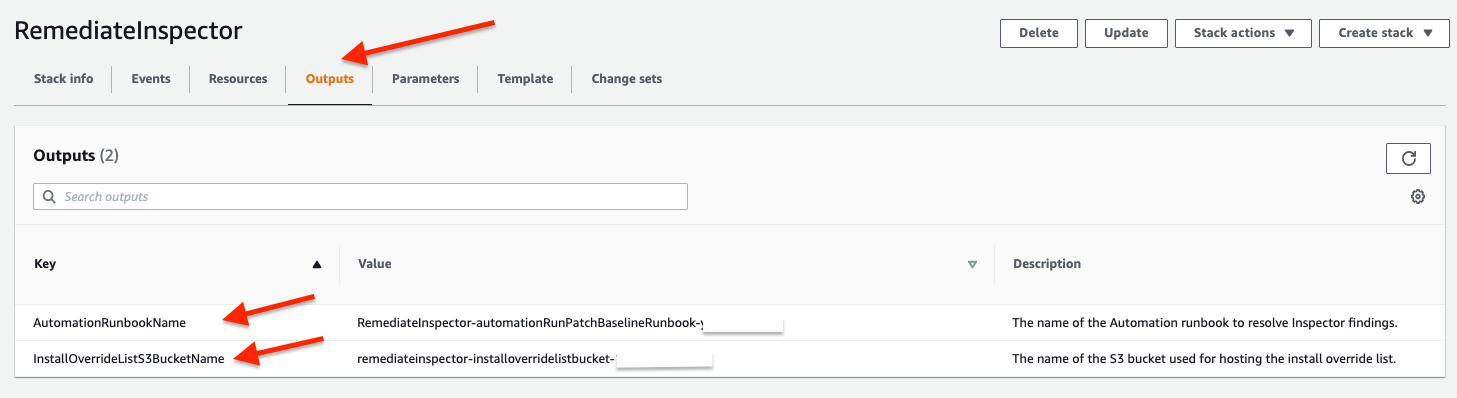1457x398 pixels.
Task: Select RemediateInspector-automationRunPatchBaselineRunbook value
Action: pyautogui.click(x=530, y=323)
